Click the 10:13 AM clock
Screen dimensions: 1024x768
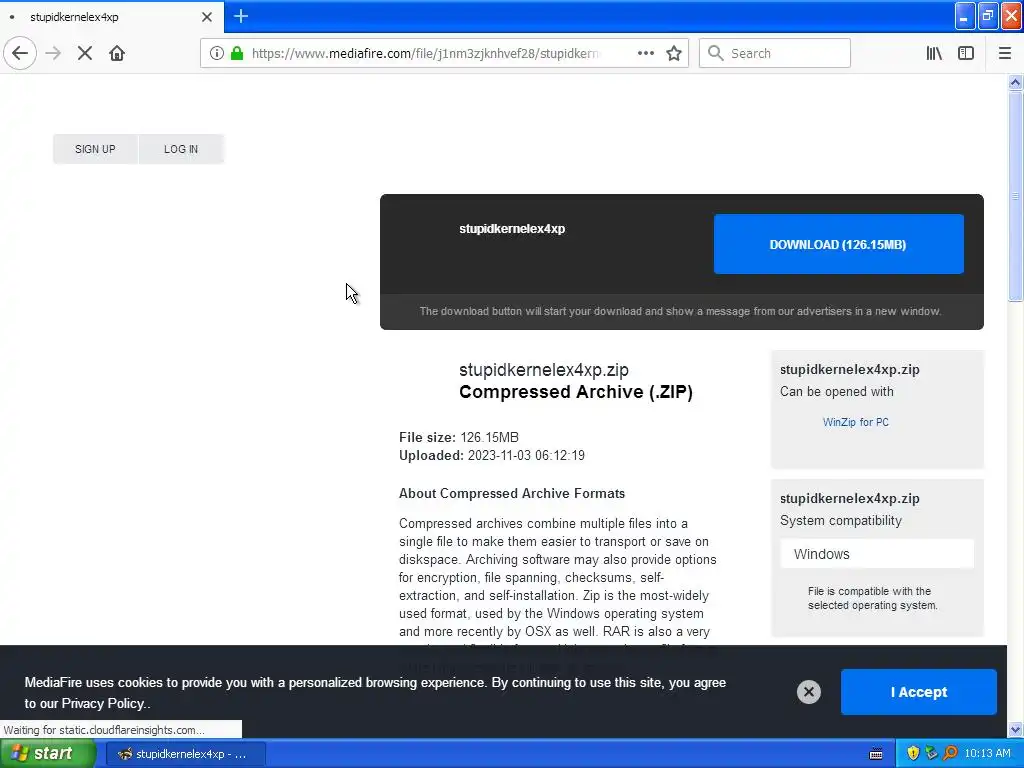tap(987, 753)
